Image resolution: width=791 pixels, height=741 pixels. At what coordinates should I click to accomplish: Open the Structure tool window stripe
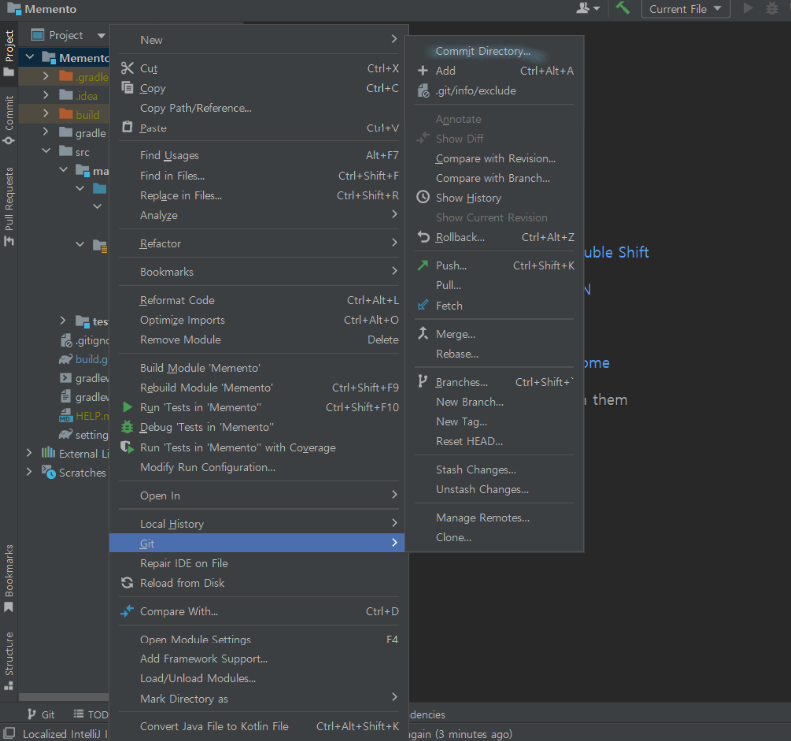[9, 661]
